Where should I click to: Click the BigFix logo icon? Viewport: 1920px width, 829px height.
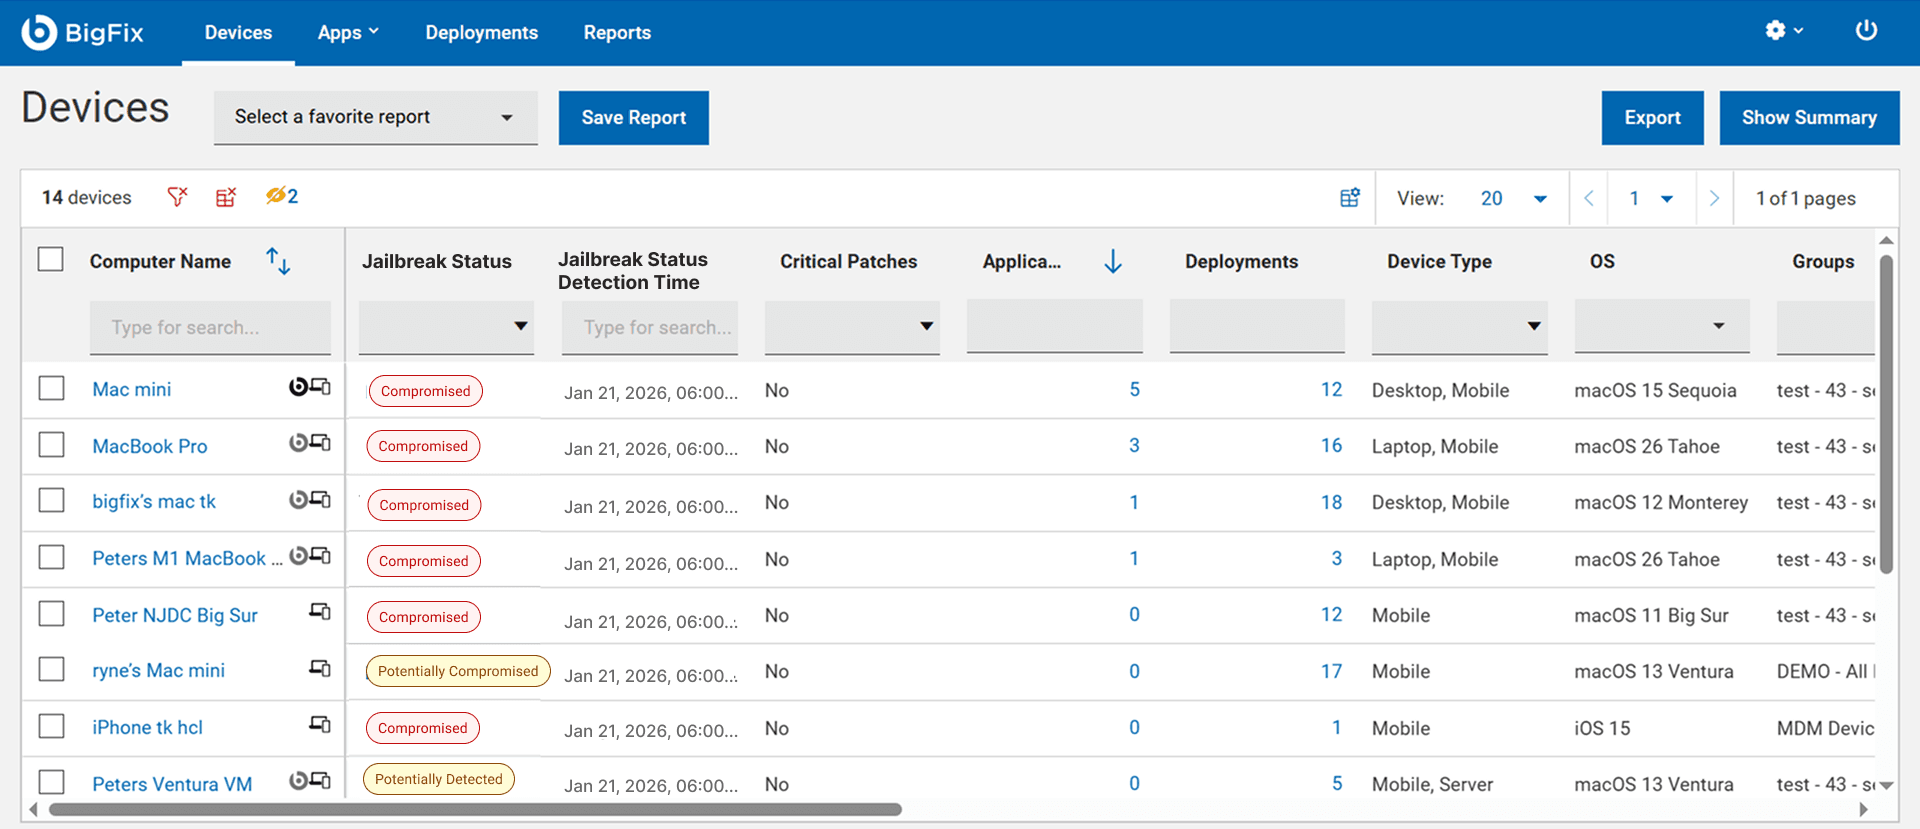(39, 32)
